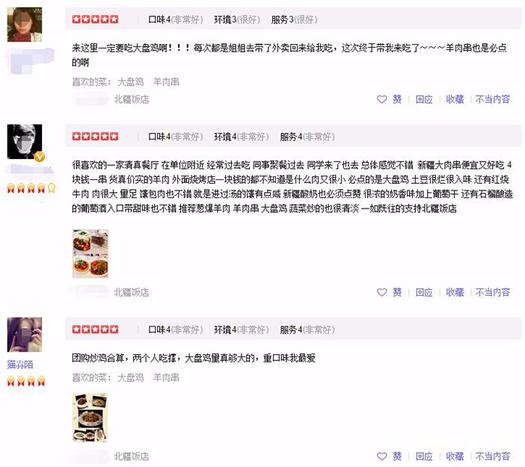
Task: Click the second reviewer's level medal icons
Action: [31, 188]
